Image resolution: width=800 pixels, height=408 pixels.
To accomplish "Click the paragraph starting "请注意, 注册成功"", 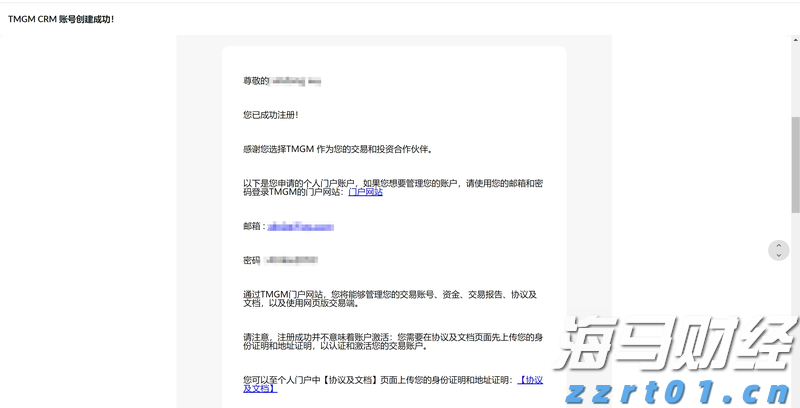I will point(393,342).
